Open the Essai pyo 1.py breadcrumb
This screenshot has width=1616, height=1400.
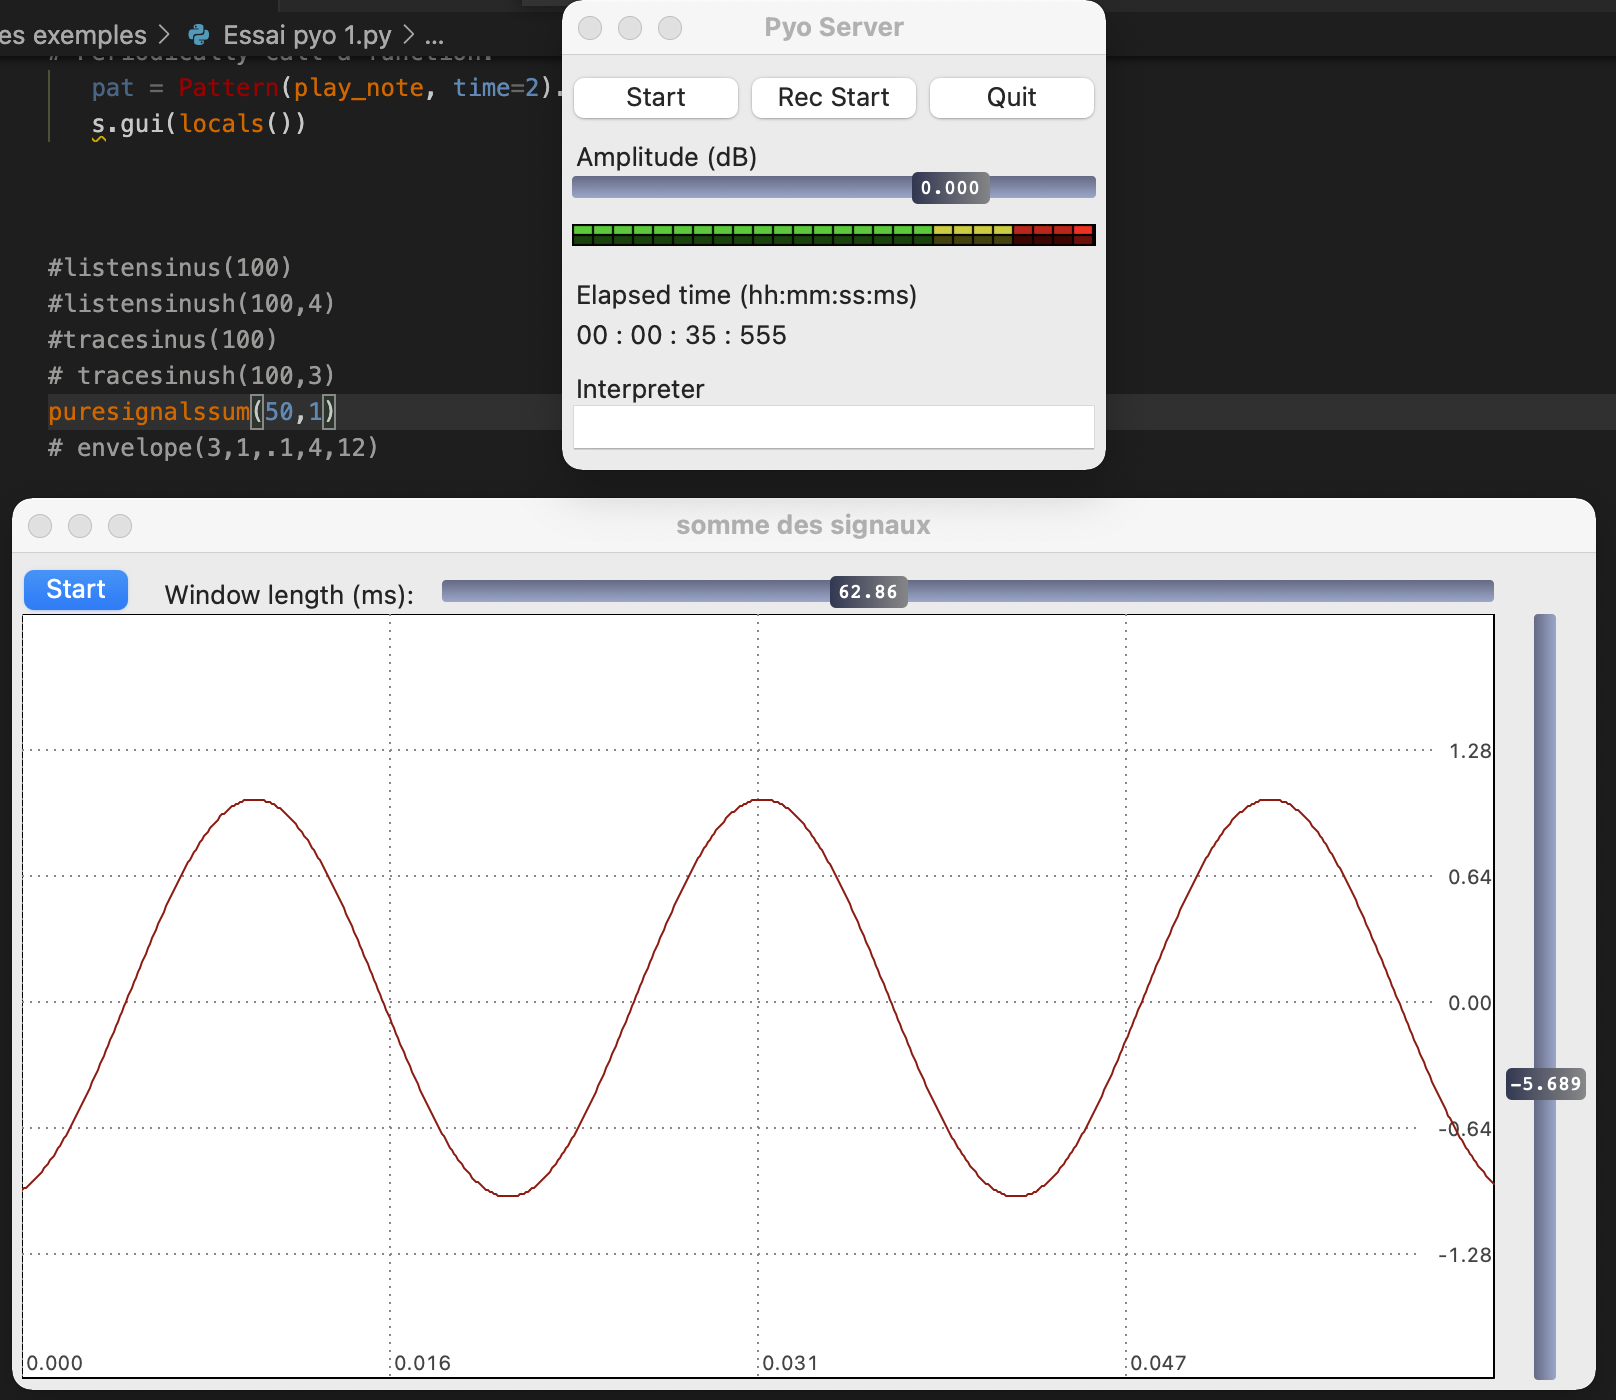(307, 35)
